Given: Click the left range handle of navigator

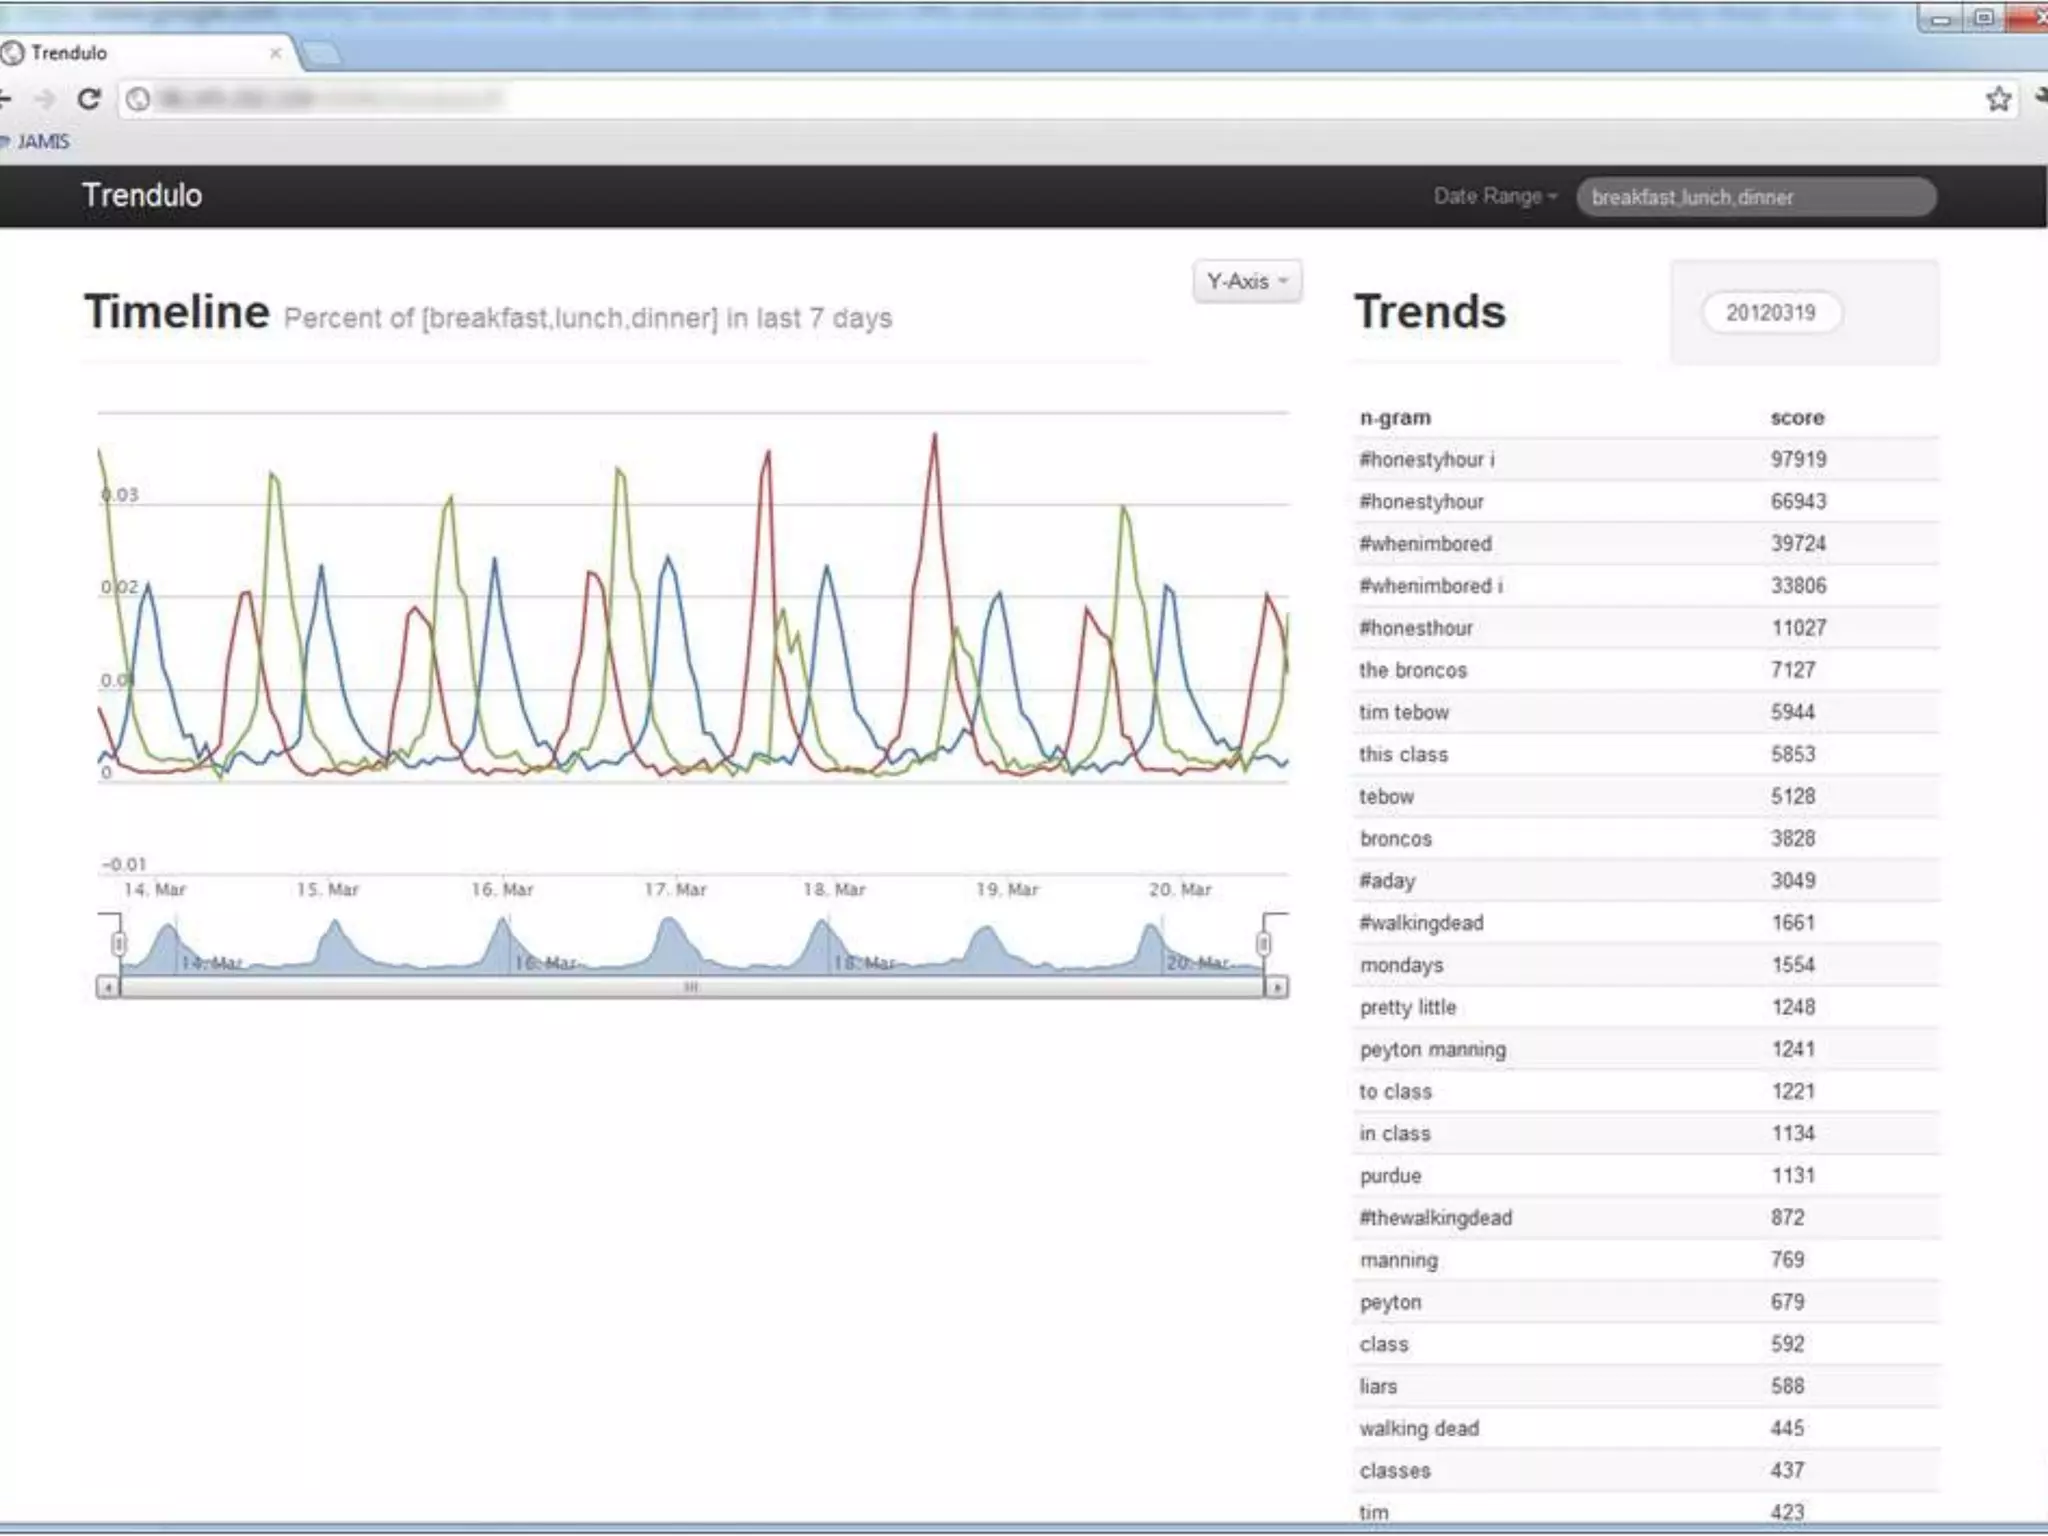Looking at the screenshot, I should click(119, 943).
